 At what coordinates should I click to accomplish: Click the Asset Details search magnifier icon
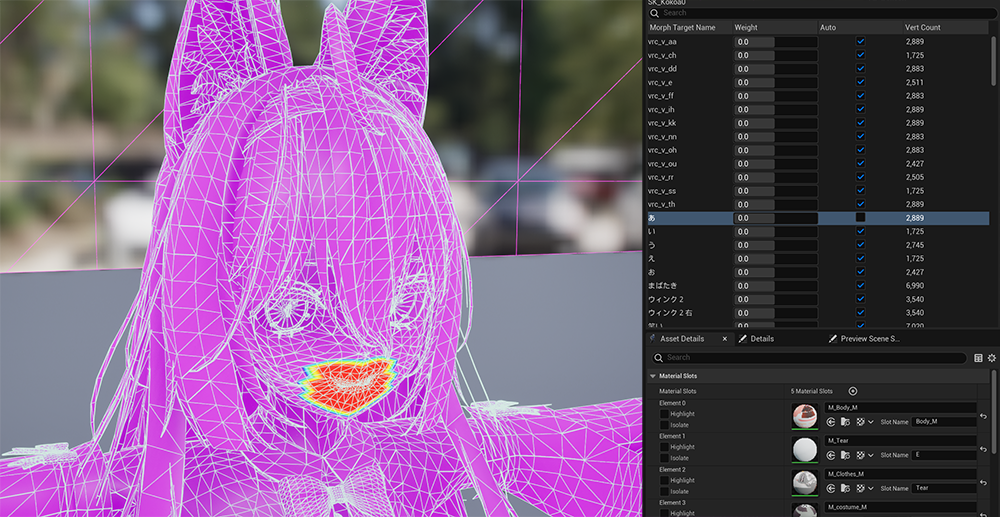[x=658, y=358]
